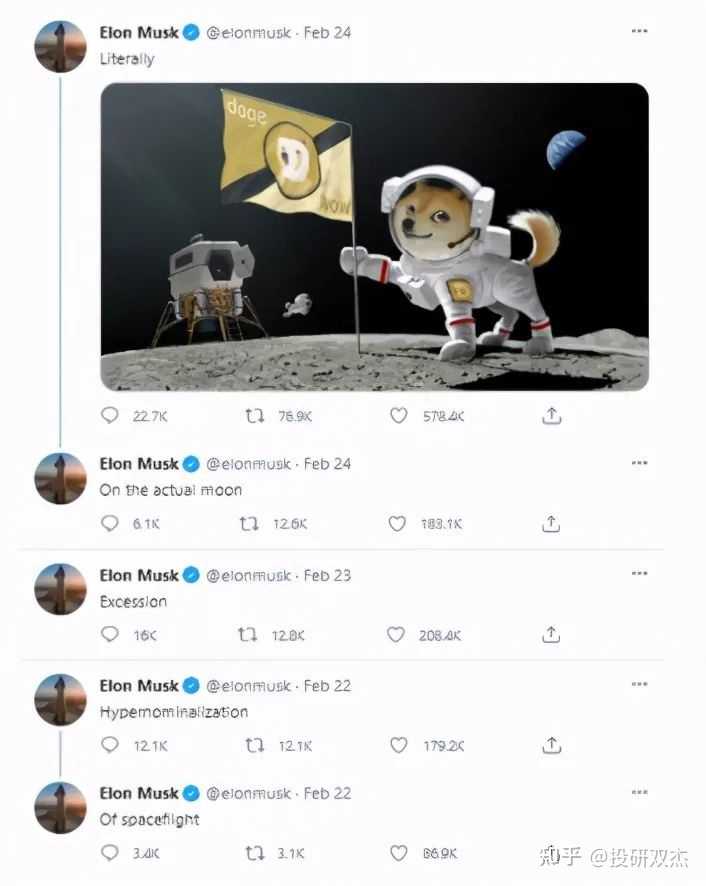Reply to the On the actual moon tweet
706x886 pixels.
click(x=110, y=523)
